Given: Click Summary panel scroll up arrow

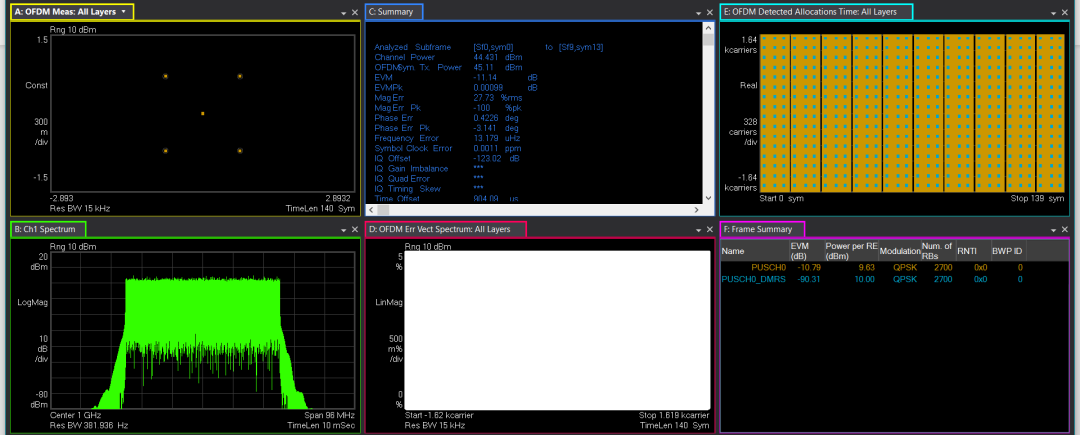Looking at the screenshot, I should (709, 27).
